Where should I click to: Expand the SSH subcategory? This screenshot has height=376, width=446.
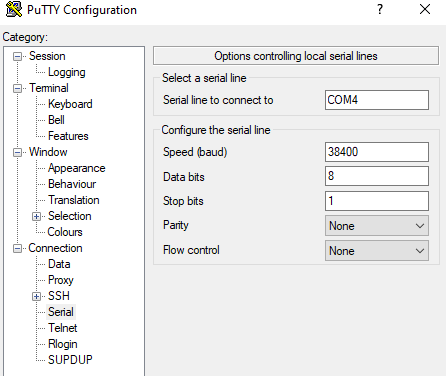36,296
